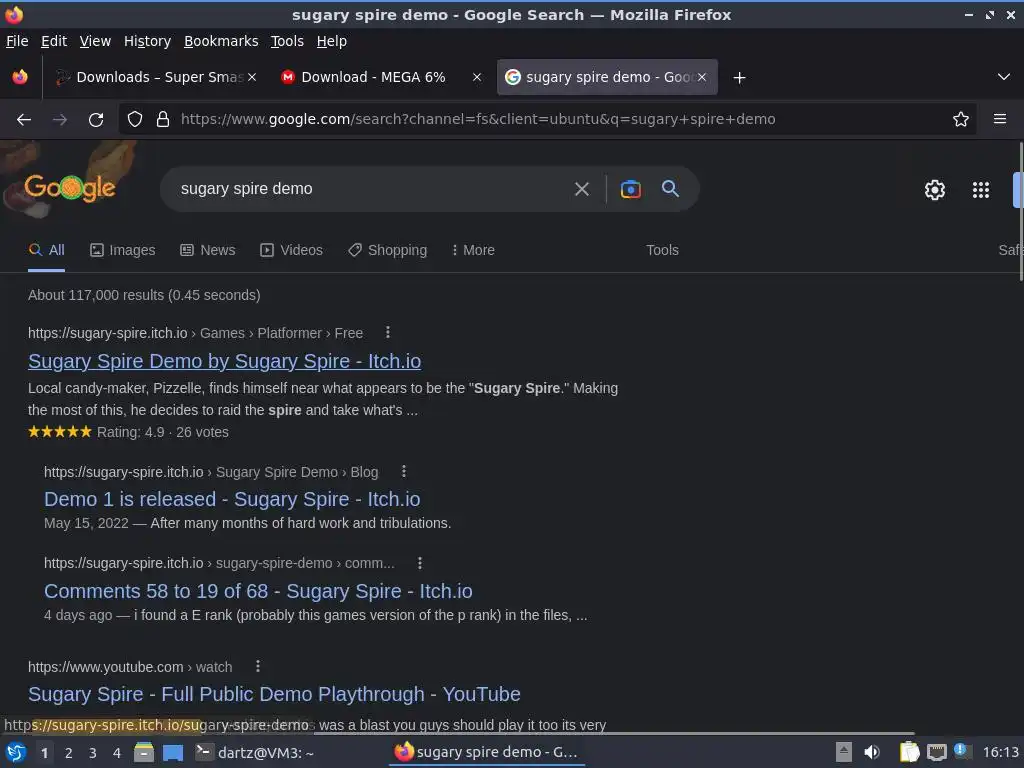The width and height of the screenshot is (1024, 768).
Task: Click the 16:13 taskbar clock
Action: (1000, 752)
